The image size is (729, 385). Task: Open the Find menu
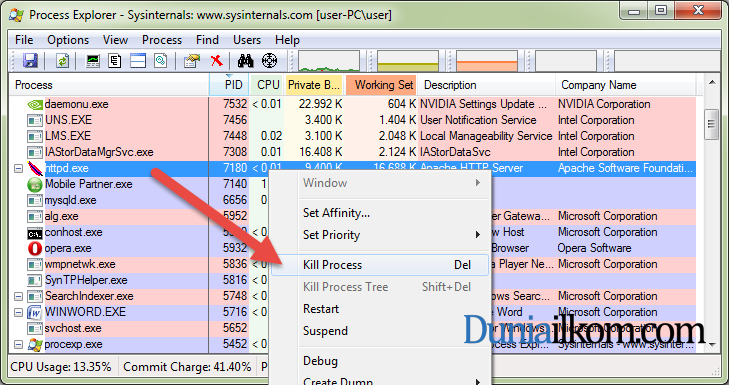pos(207,40)
